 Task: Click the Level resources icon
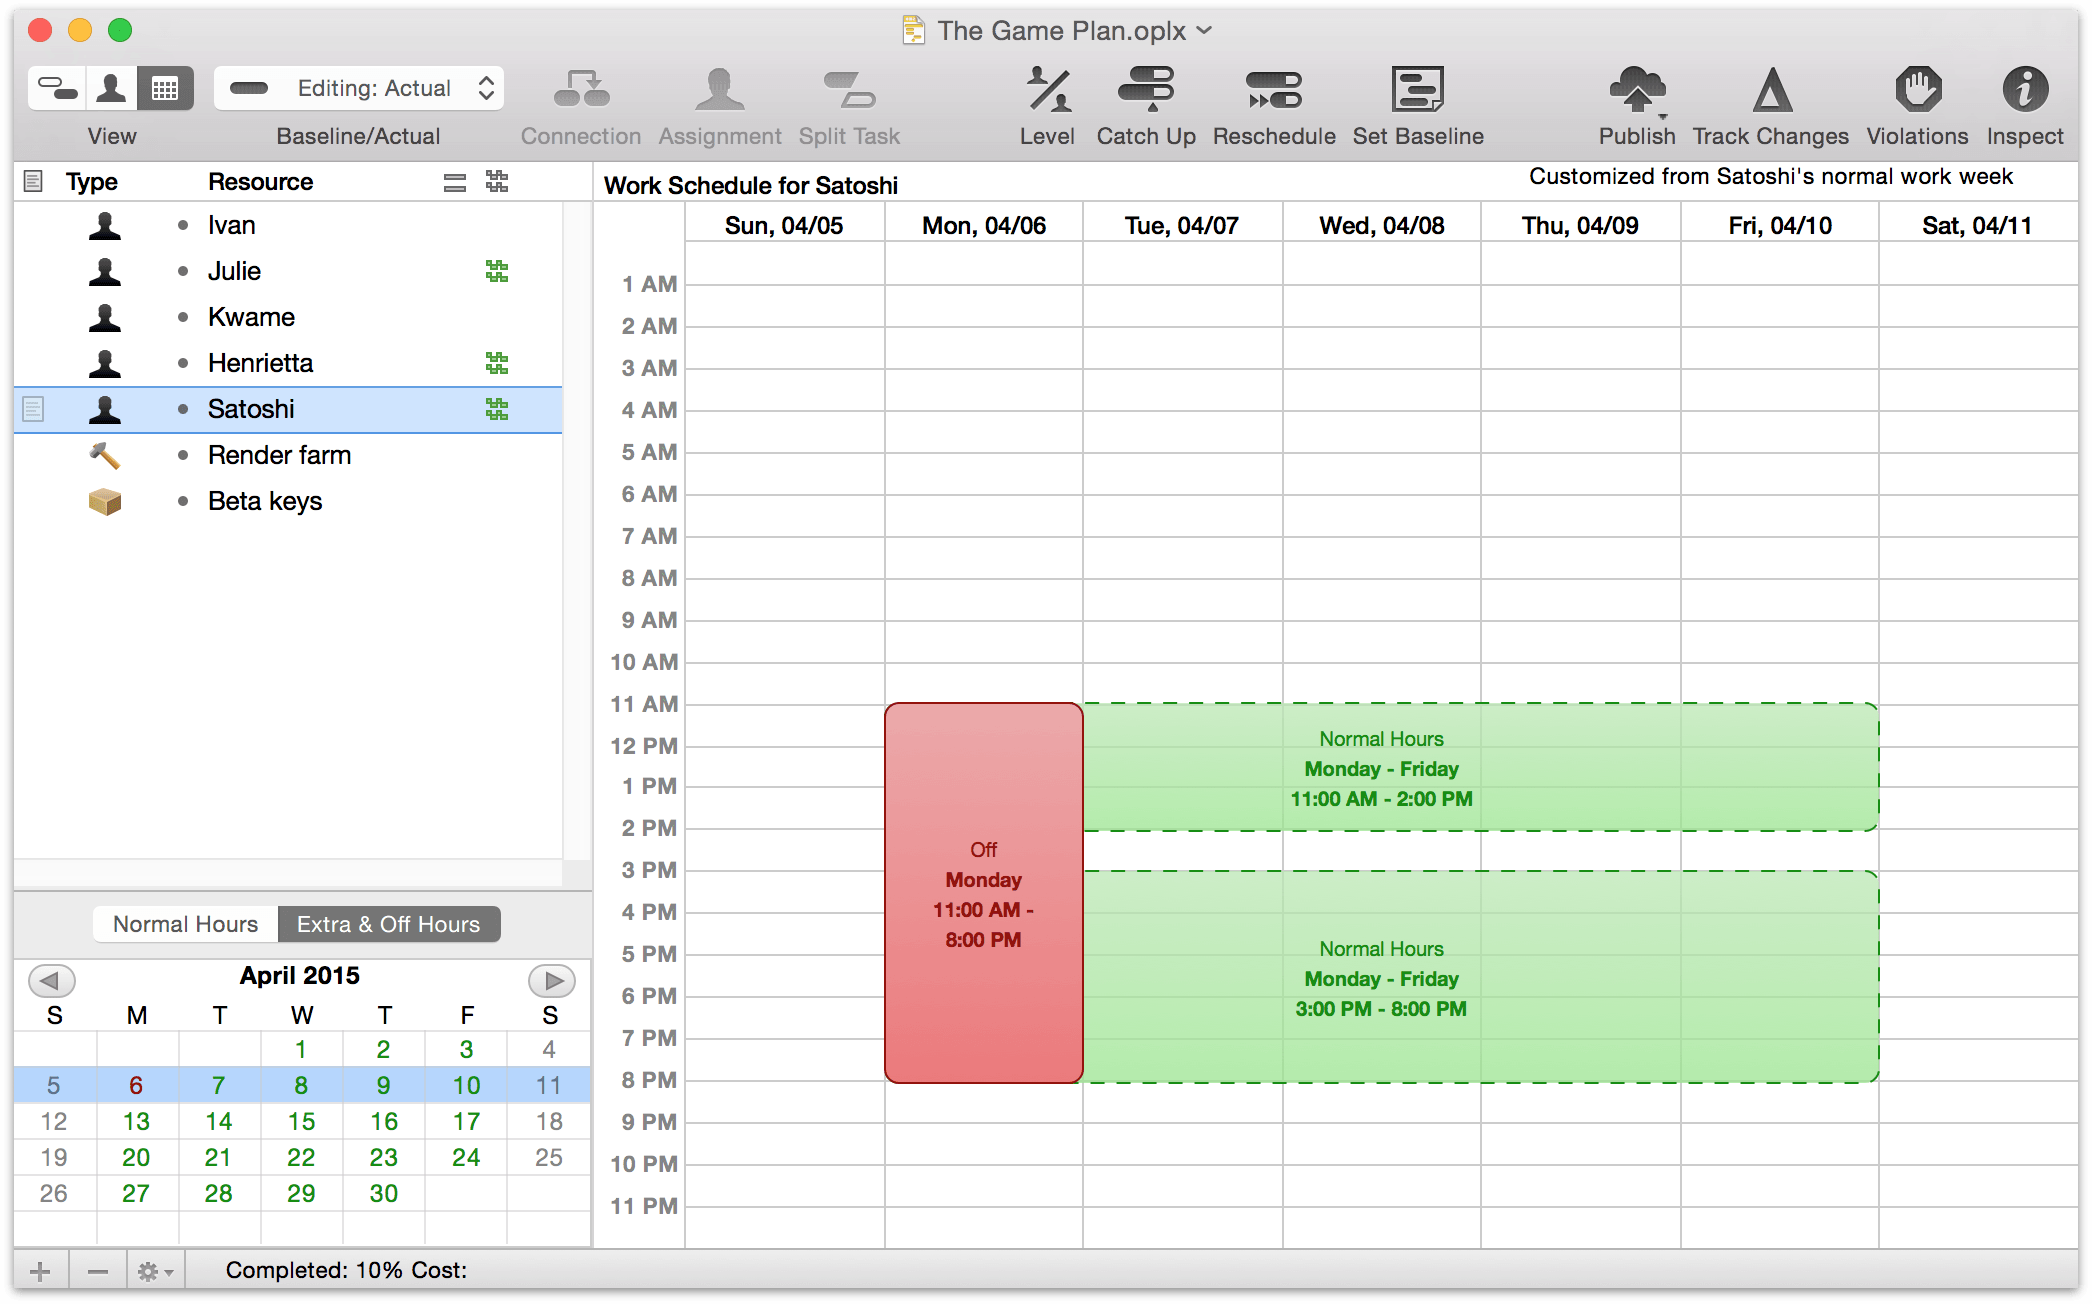pyautogui.click(x=1047, y=89)
